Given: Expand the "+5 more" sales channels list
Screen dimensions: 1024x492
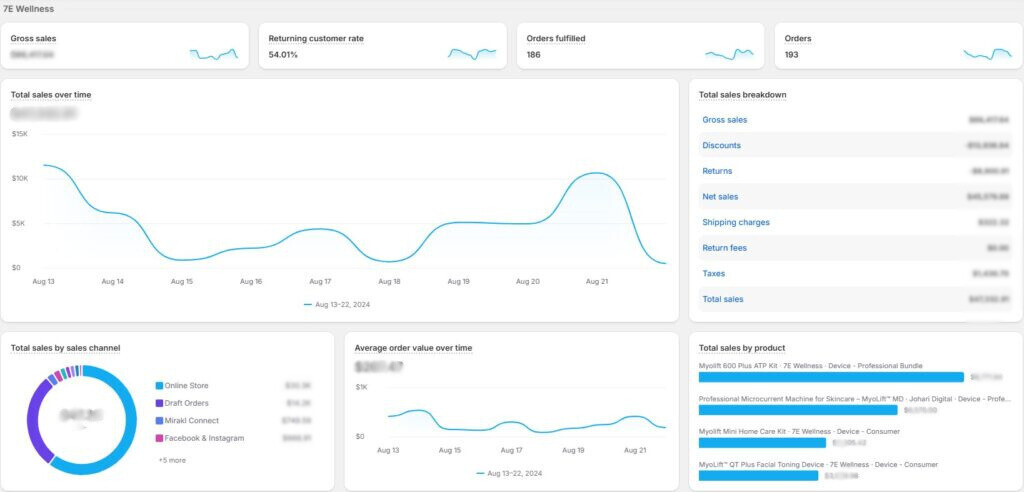Looking at the screenshot, I should [x=171, y=460].
